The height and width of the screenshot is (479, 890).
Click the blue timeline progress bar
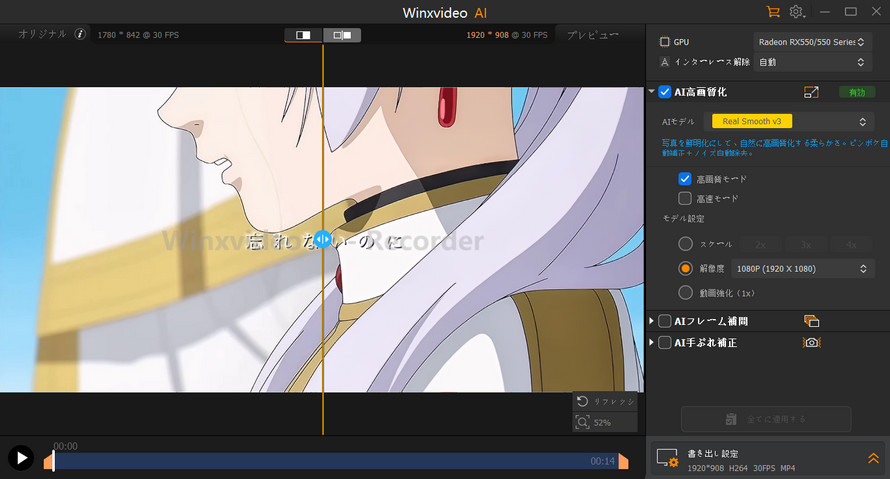336,461
